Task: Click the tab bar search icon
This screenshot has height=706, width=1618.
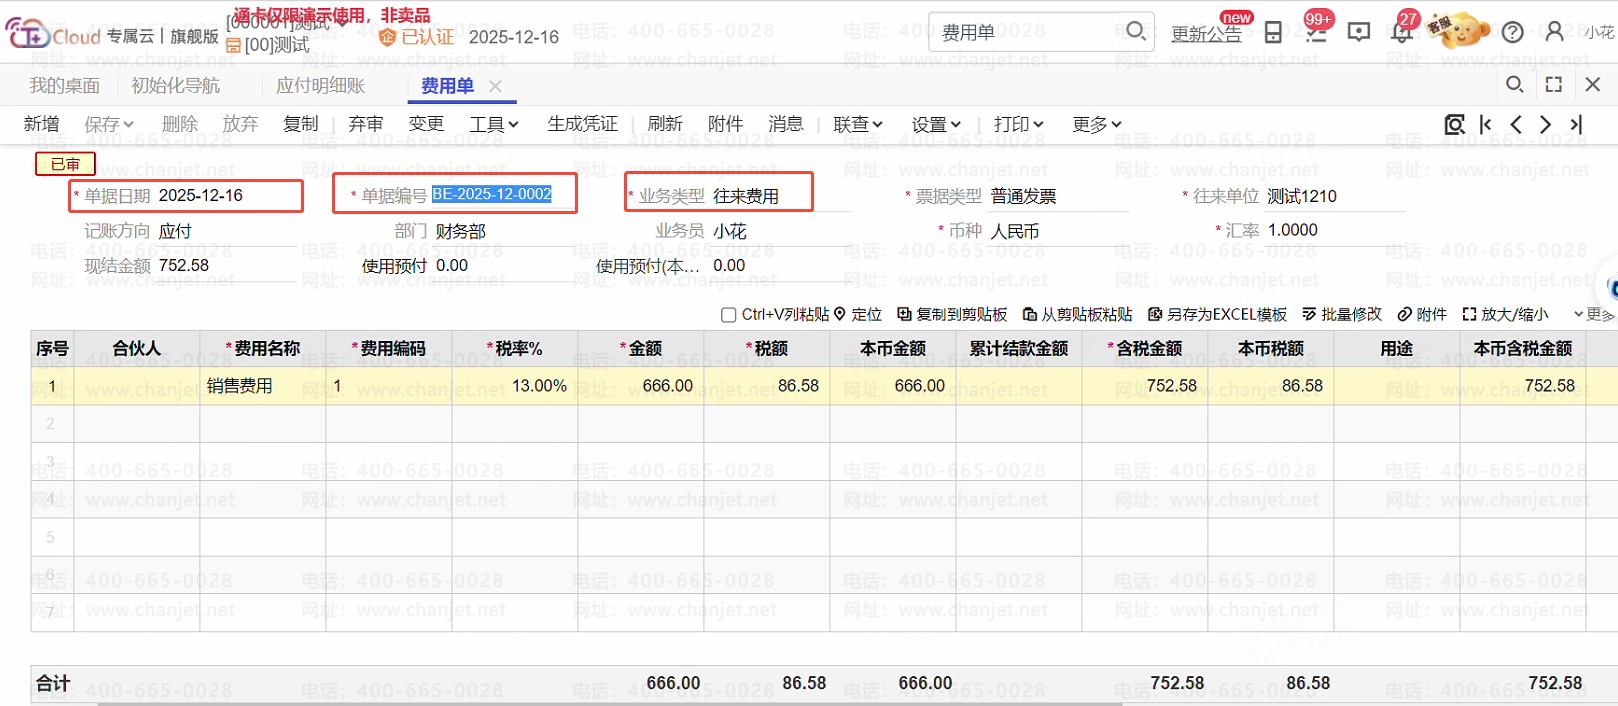Action: click(1515, 85)
